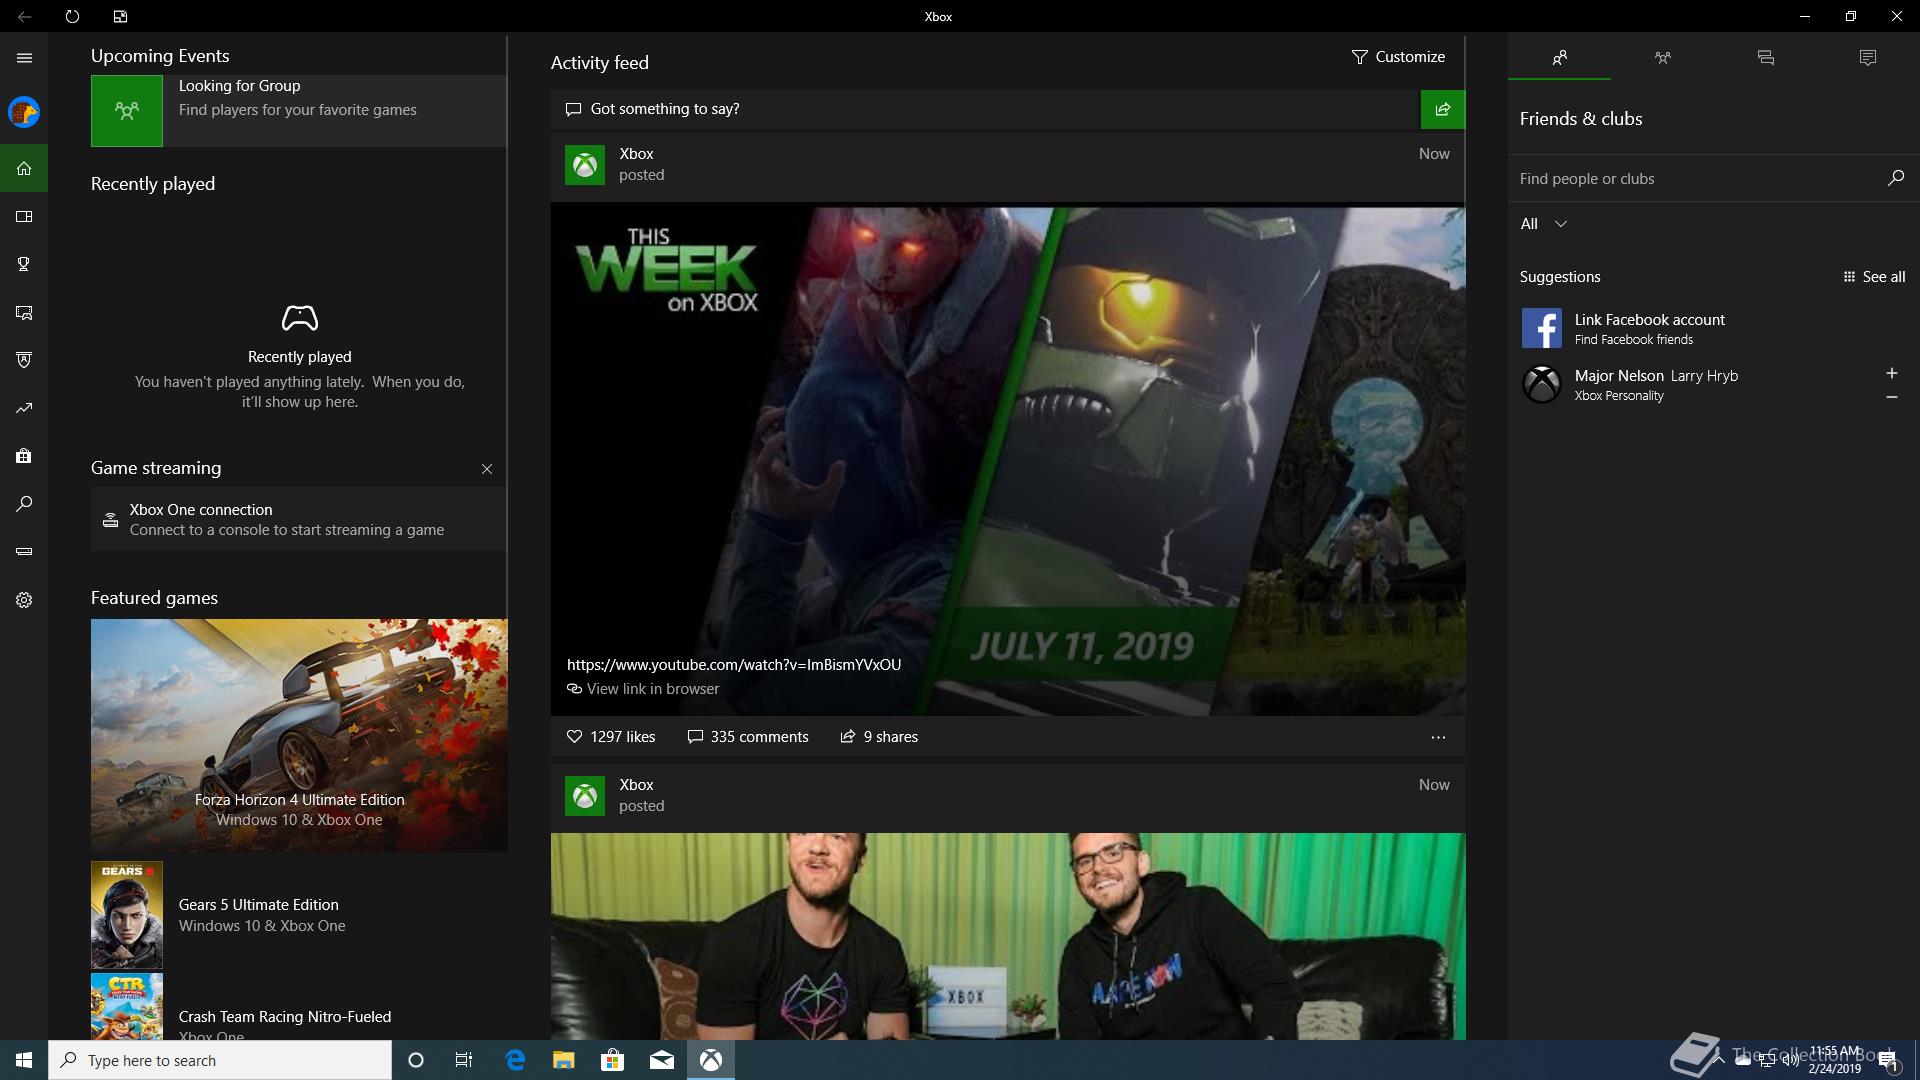Expand the All filter dropdown
The width and height of the screenshot is (1920, 1080).
[1543, 224]
